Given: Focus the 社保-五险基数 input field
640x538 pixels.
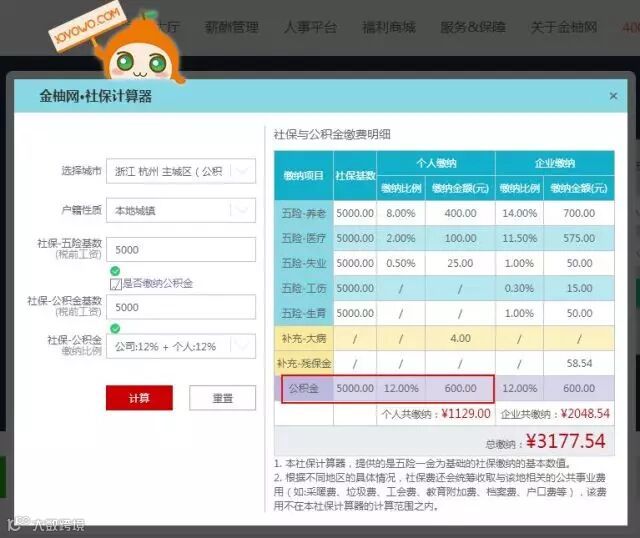Looking at the screenshot, I should click(181, 249).
